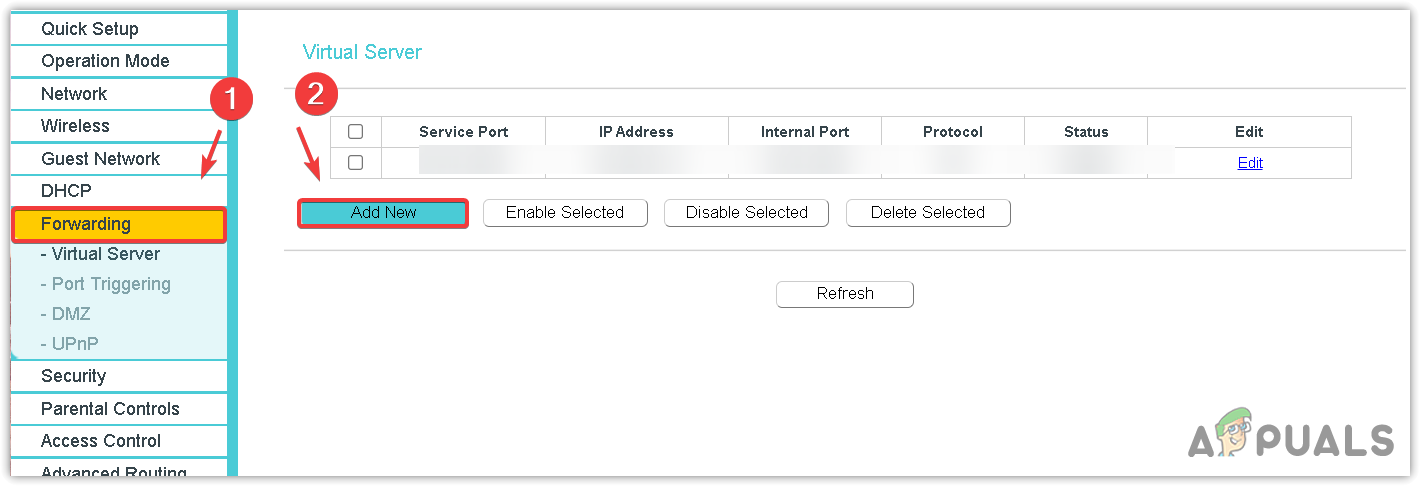Open the Network menu item
The width and height of the screenshot is (1420, 486).
[74, 94]
